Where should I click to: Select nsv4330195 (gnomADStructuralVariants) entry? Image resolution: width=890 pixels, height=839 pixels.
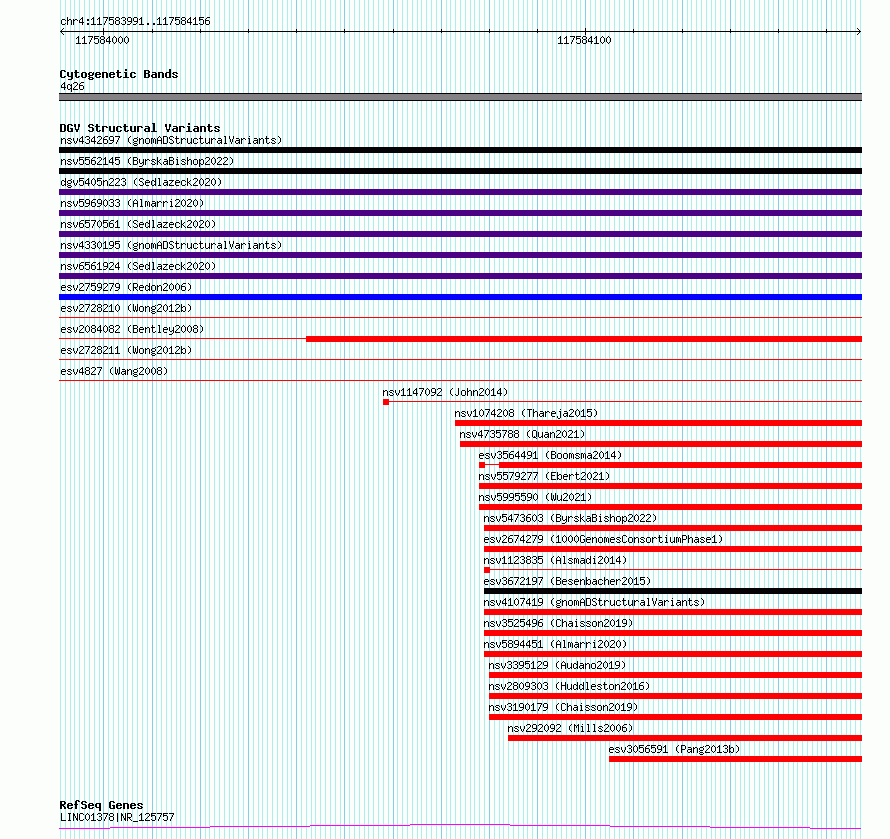(x=171, y=245)
